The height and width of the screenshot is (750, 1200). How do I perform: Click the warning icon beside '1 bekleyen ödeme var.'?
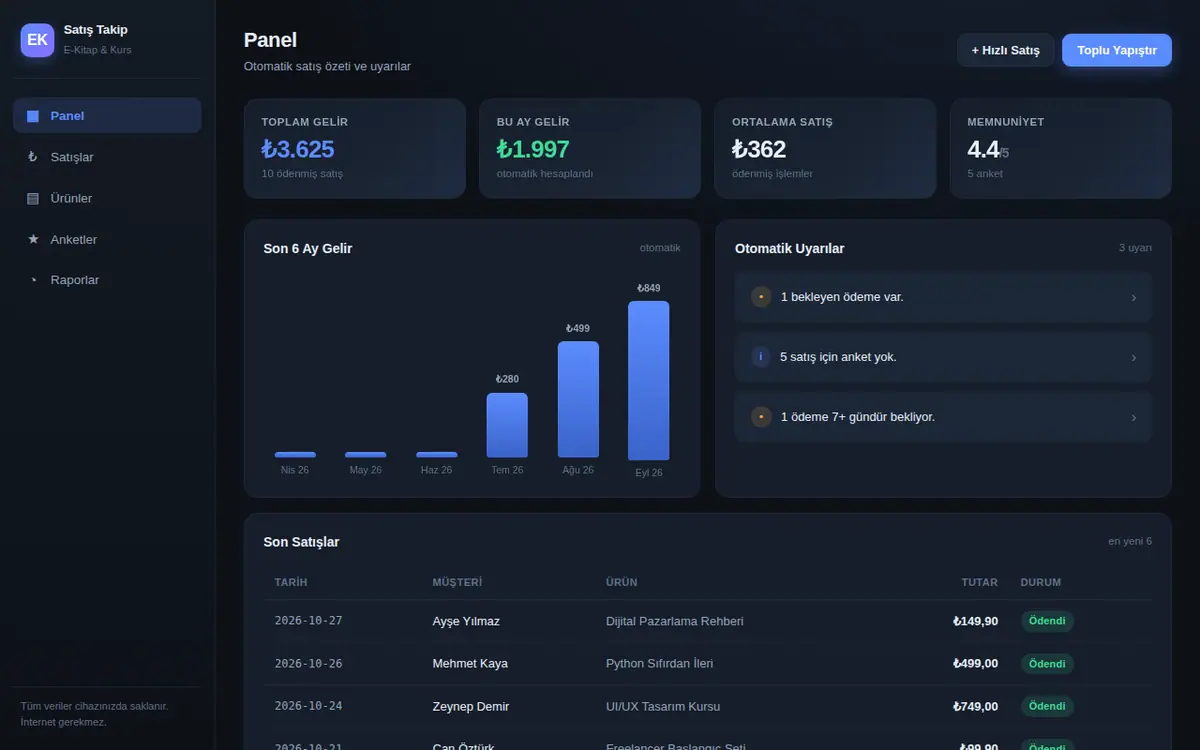point(761,297)
